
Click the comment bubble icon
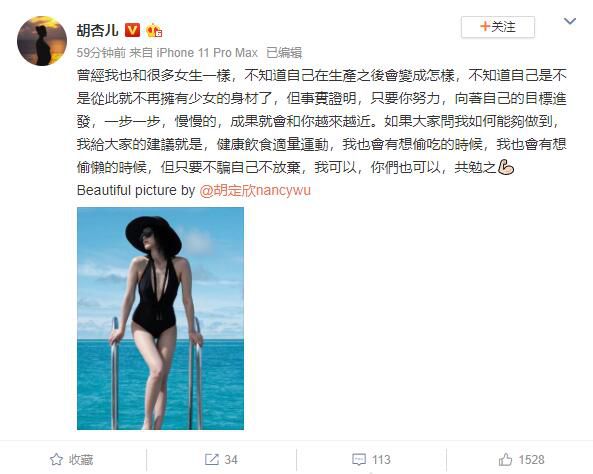359,460
